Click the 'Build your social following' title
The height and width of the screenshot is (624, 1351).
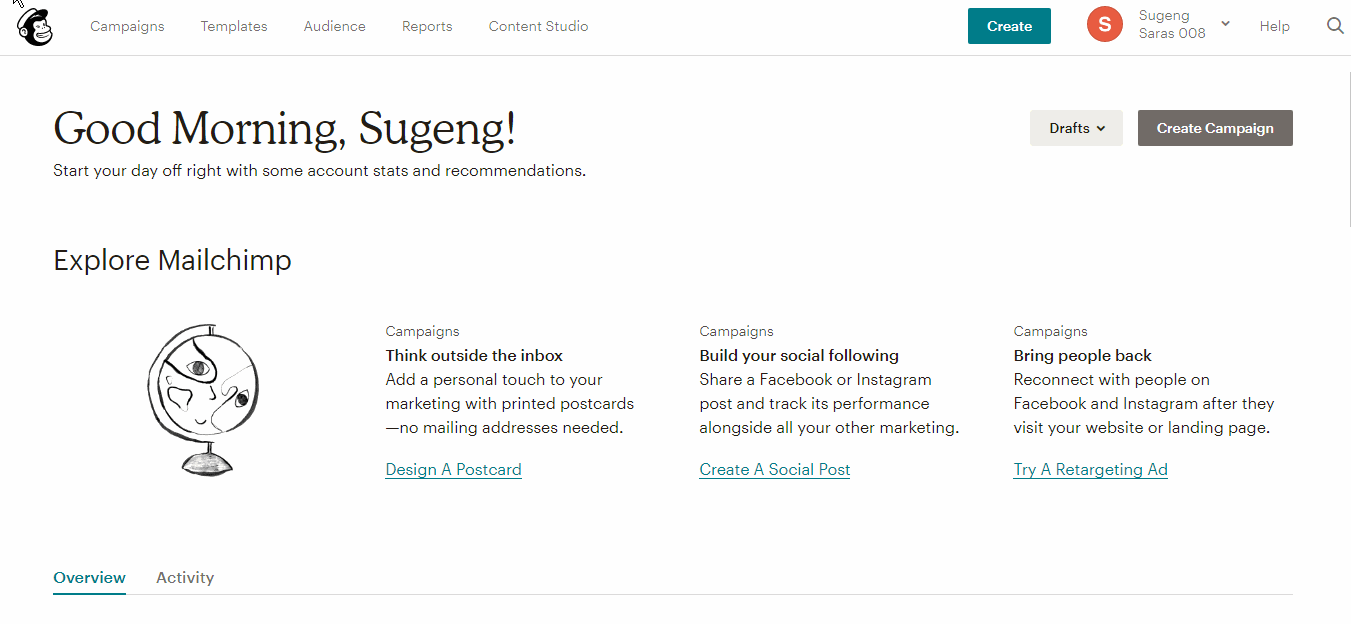coord(799,356)
